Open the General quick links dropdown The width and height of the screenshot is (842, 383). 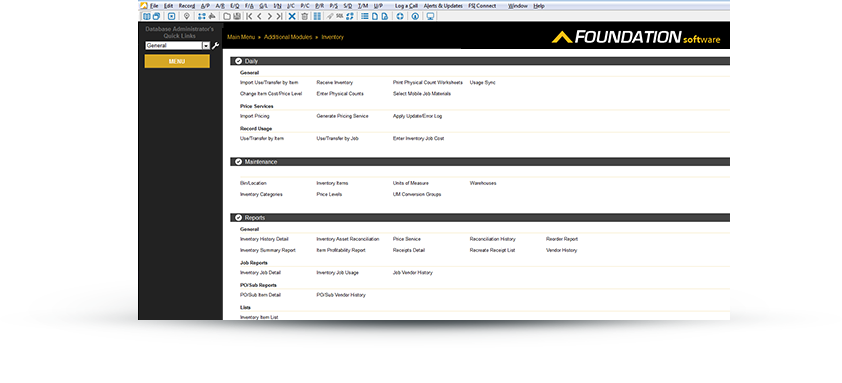[206, 46]
